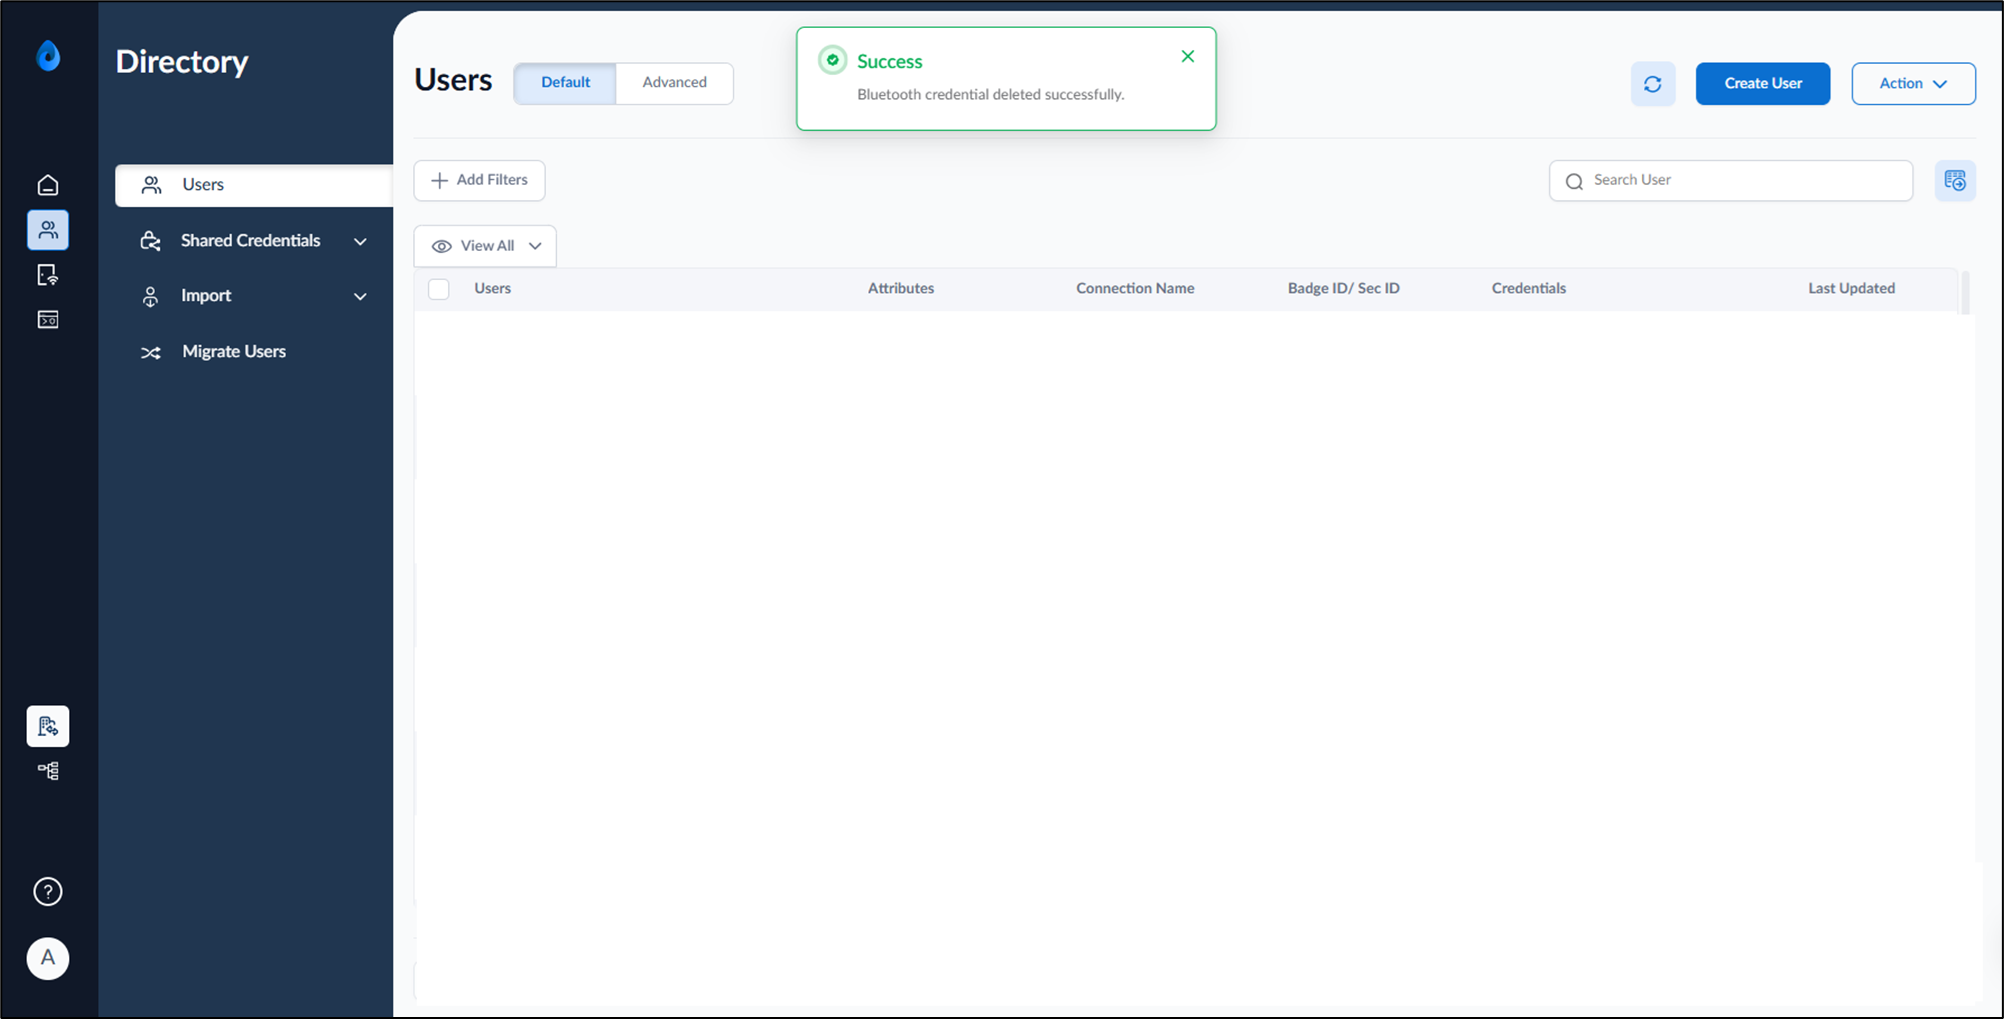
Task: Click the Create User button
Action: pyautogui.click(x=1763, y=84)
